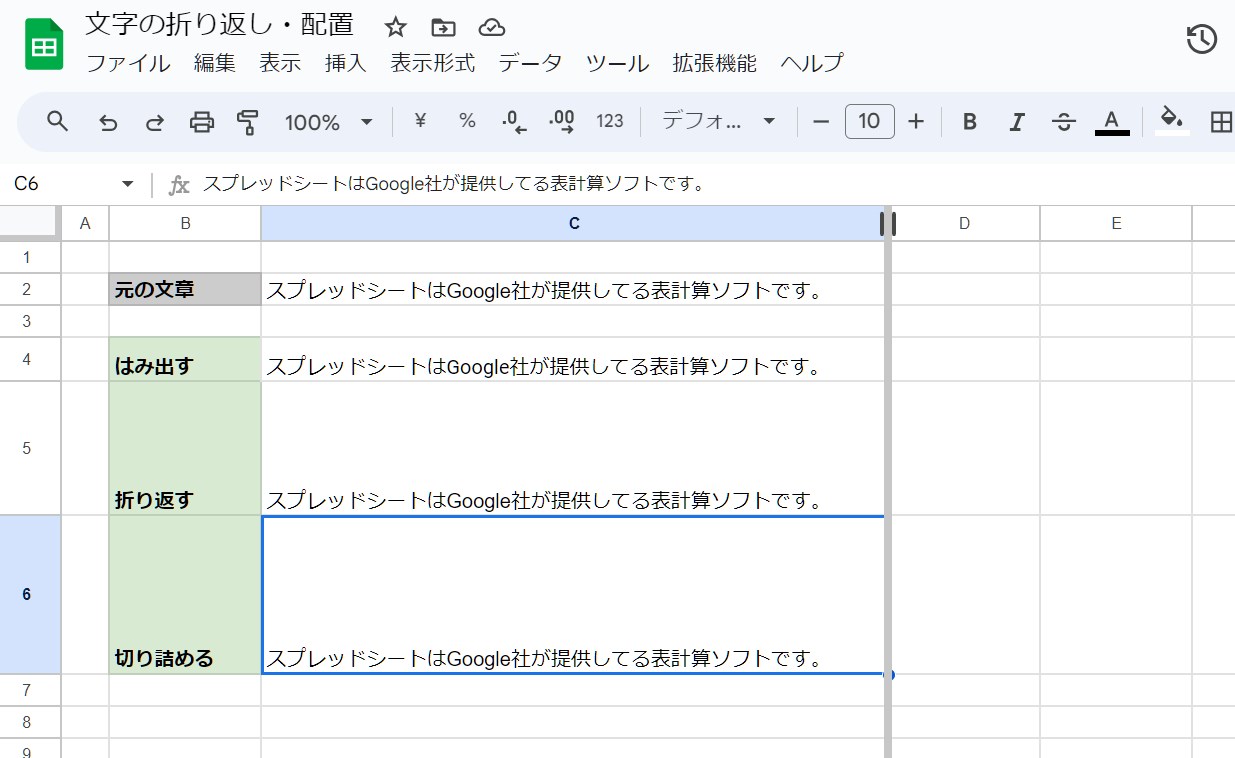Open the font selection dropdown
1235x758 pixels.
click(716, 121)
